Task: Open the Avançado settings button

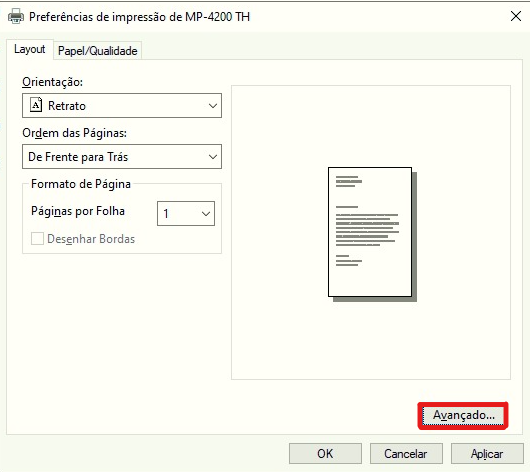Action: (463, 415)
